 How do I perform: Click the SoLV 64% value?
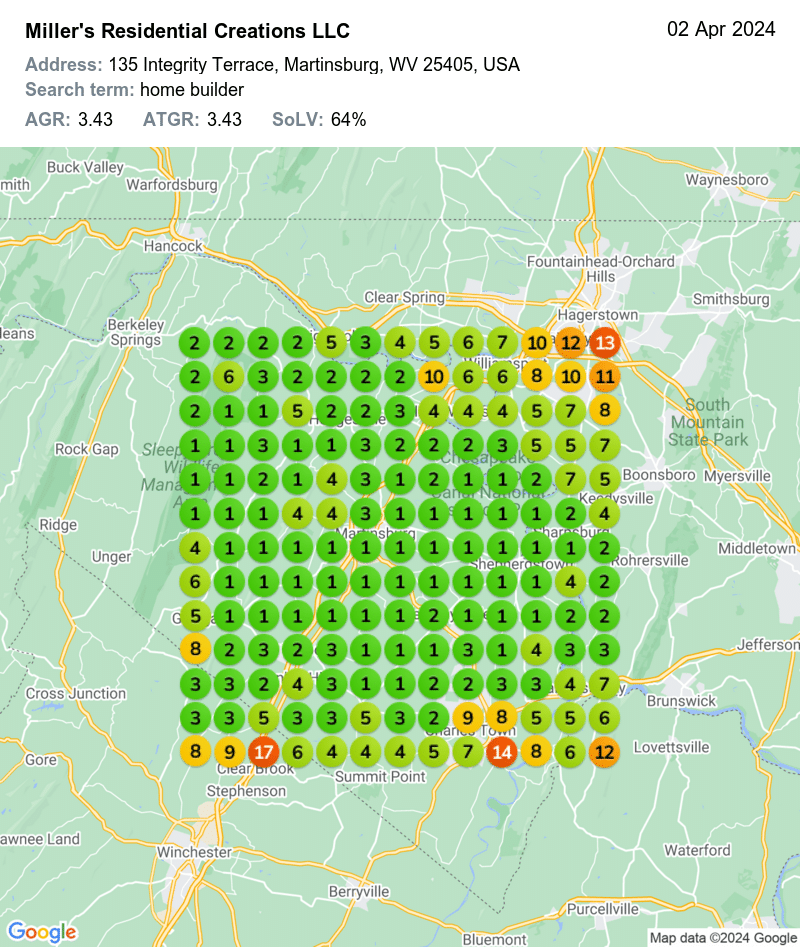tap(348, 120)
